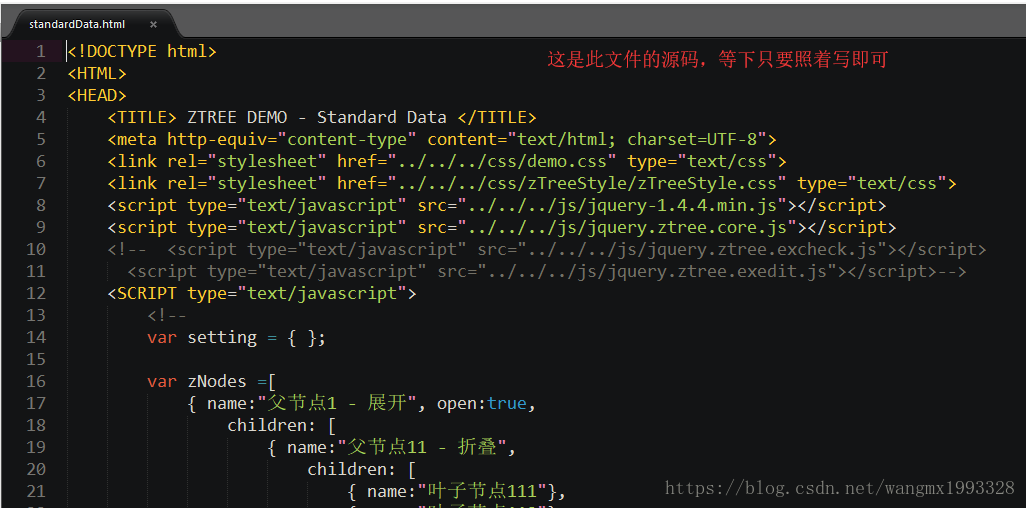This screenshot has height=508, width=1026.
Task: Click line number 12 in gutter
Action: [36, 293]
